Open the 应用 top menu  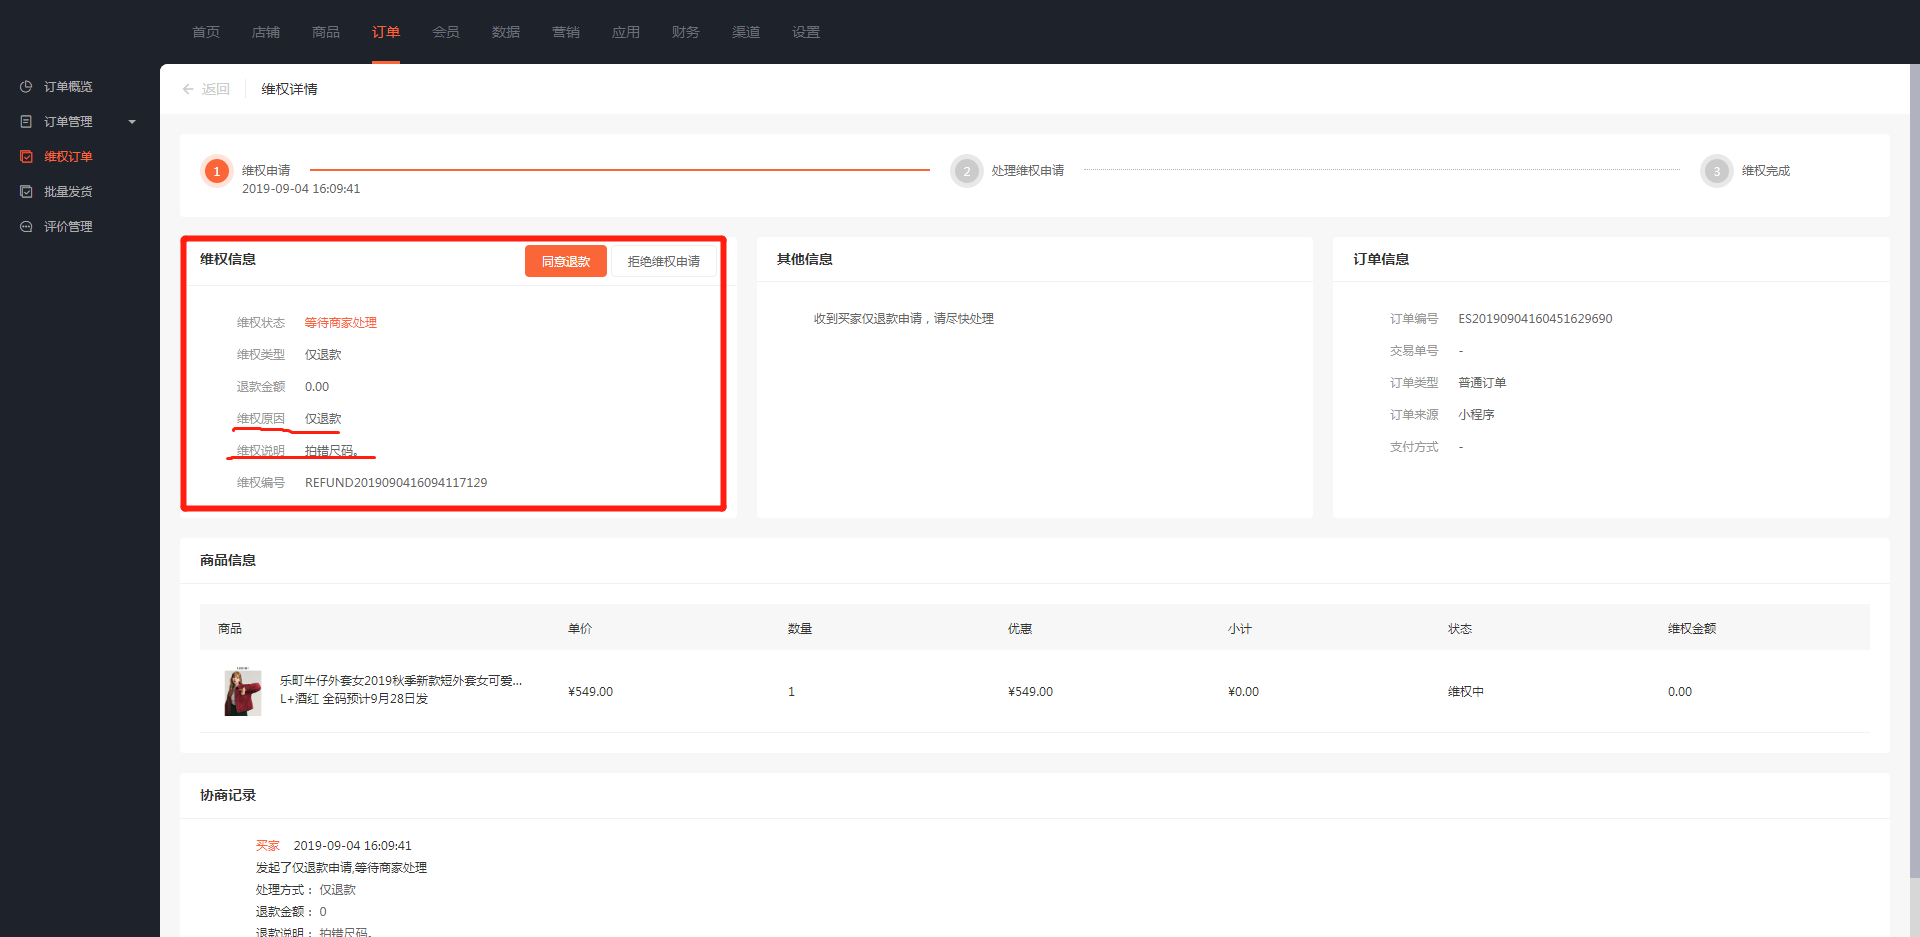[x=626, y=32]
